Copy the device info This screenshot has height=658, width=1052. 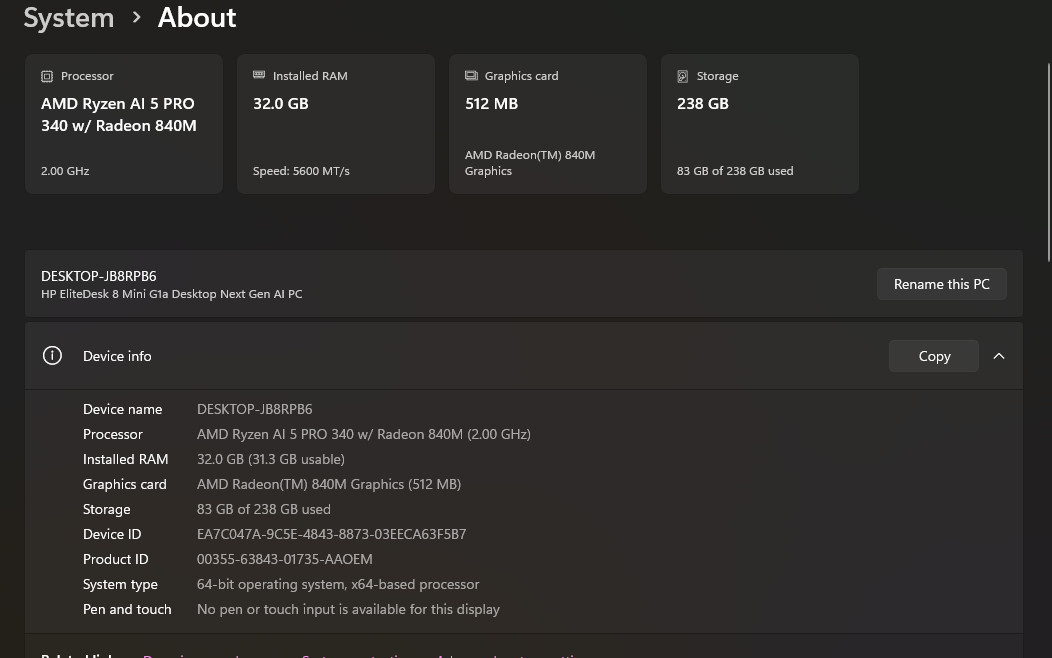(x=934, y=356)
